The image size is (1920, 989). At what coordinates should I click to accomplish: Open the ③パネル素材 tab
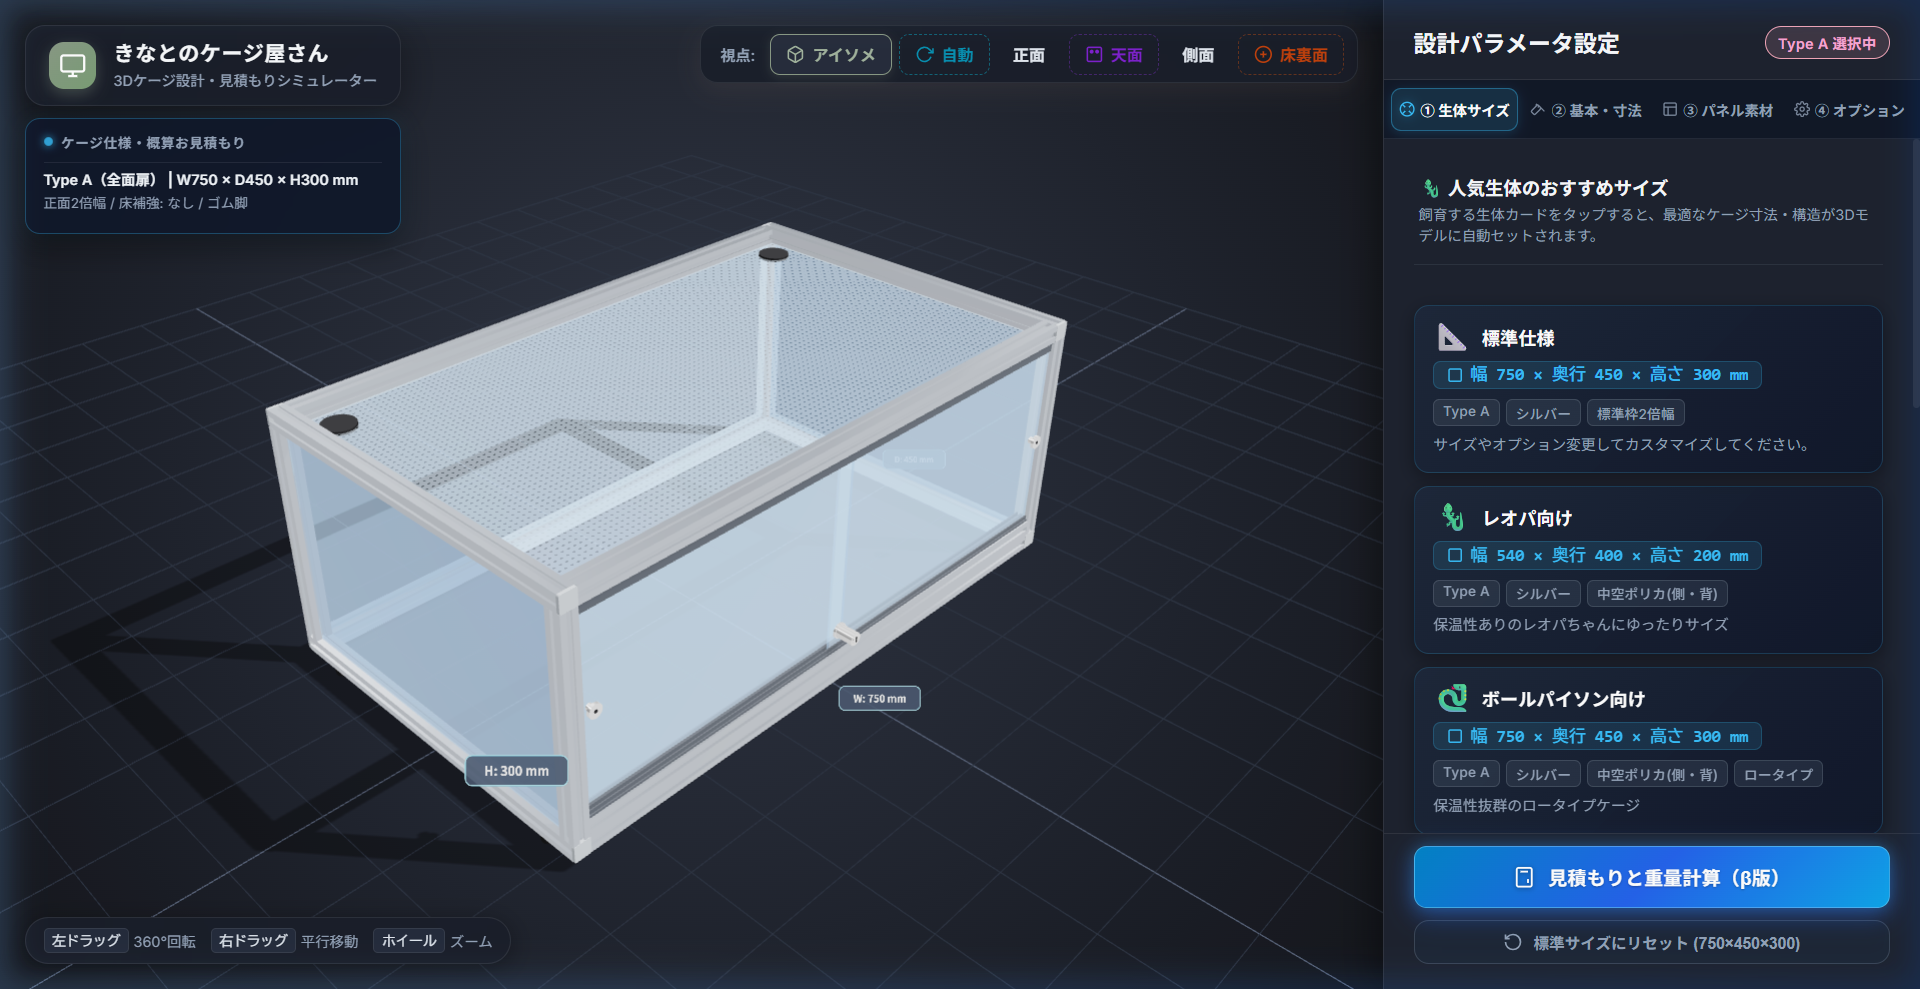(x=1718, y=110)
